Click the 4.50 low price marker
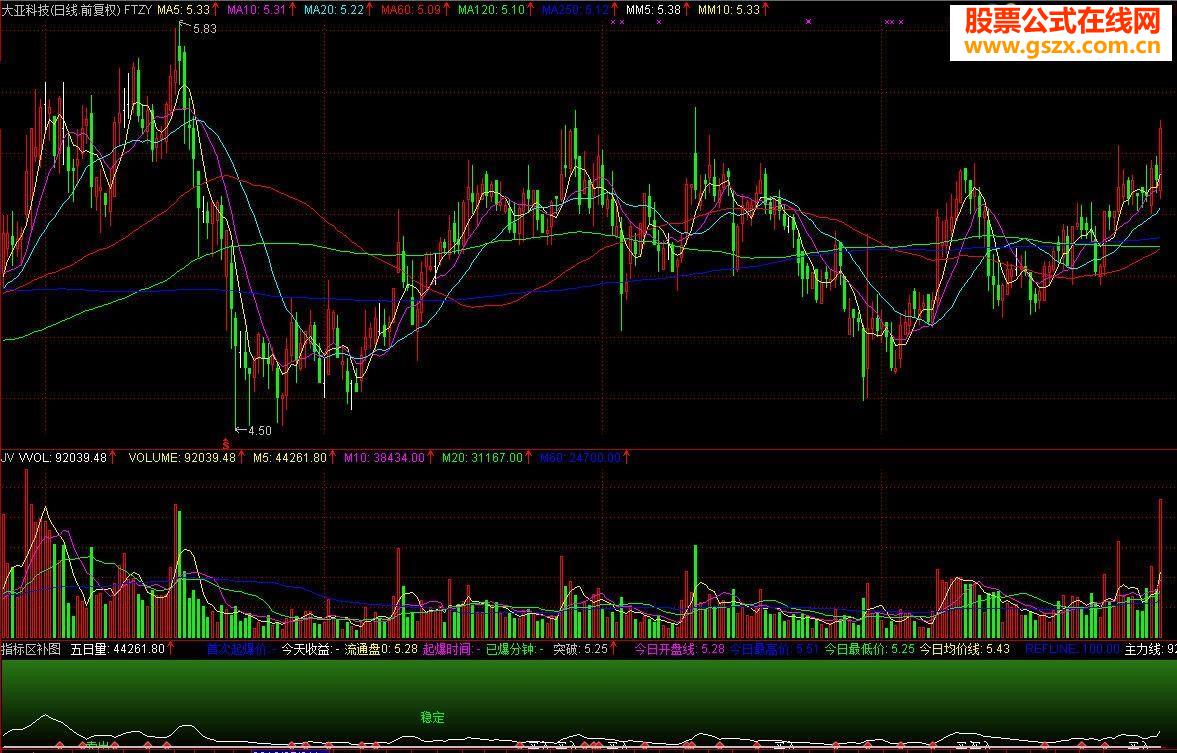1177x753 pixels. point(260,430)
